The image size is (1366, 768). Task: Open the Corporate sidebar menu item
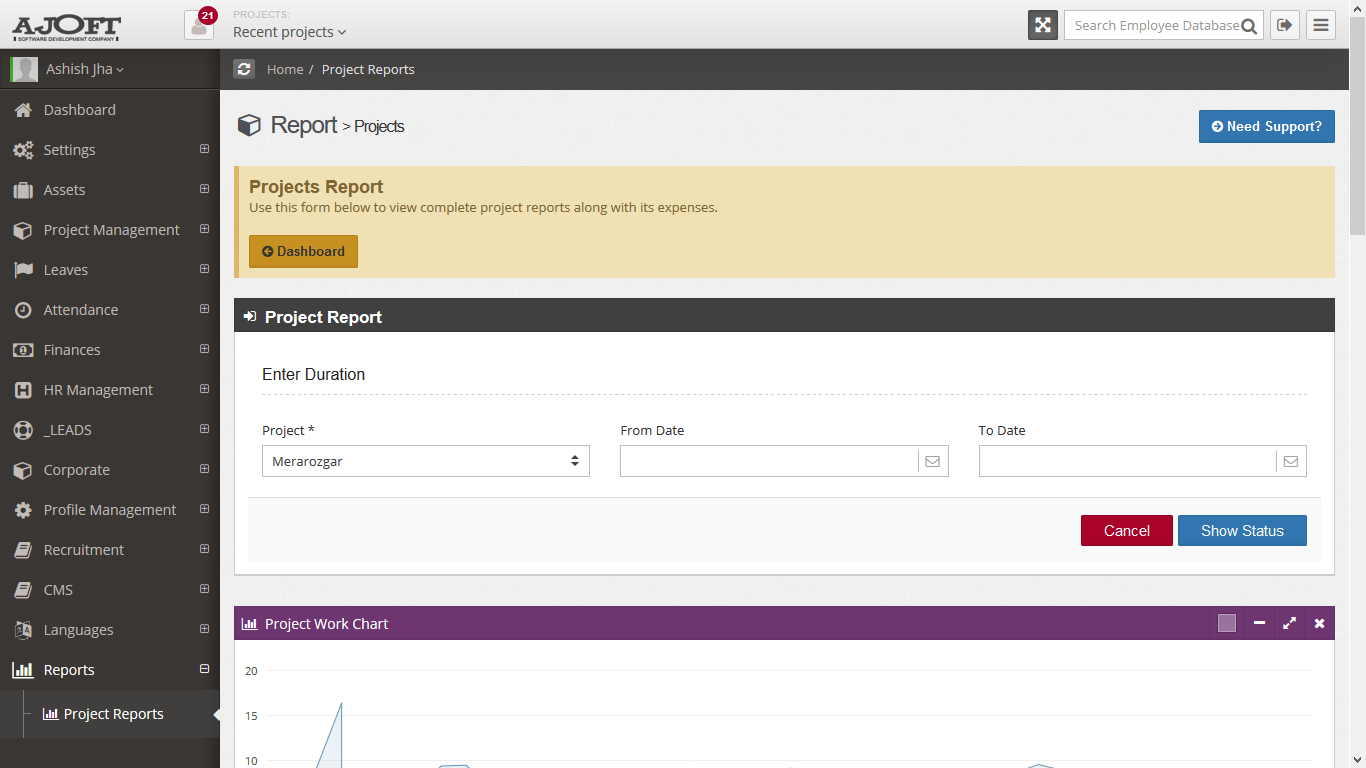click(110, 470)
